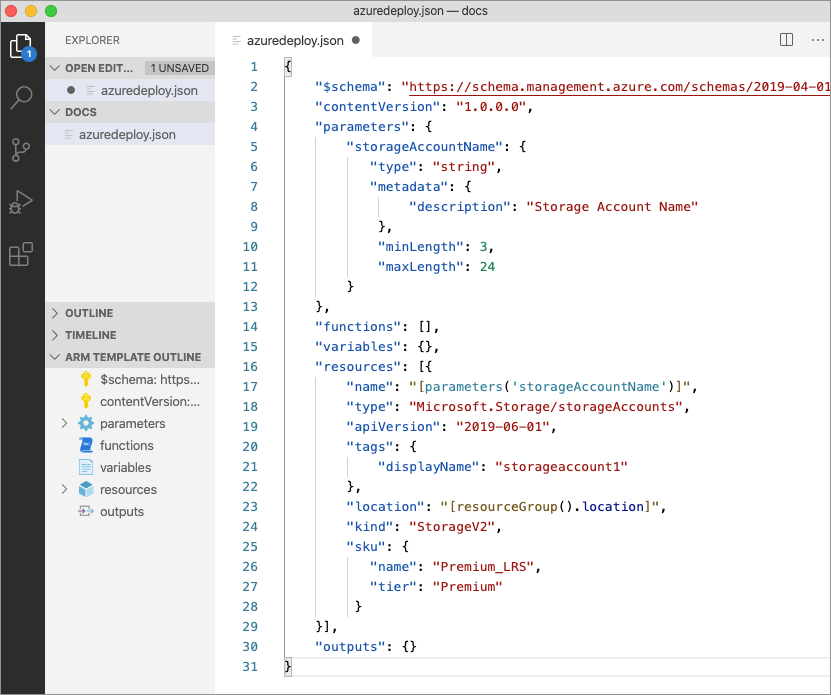Expand resources node in ARM outline

click(x=65, y=489)
